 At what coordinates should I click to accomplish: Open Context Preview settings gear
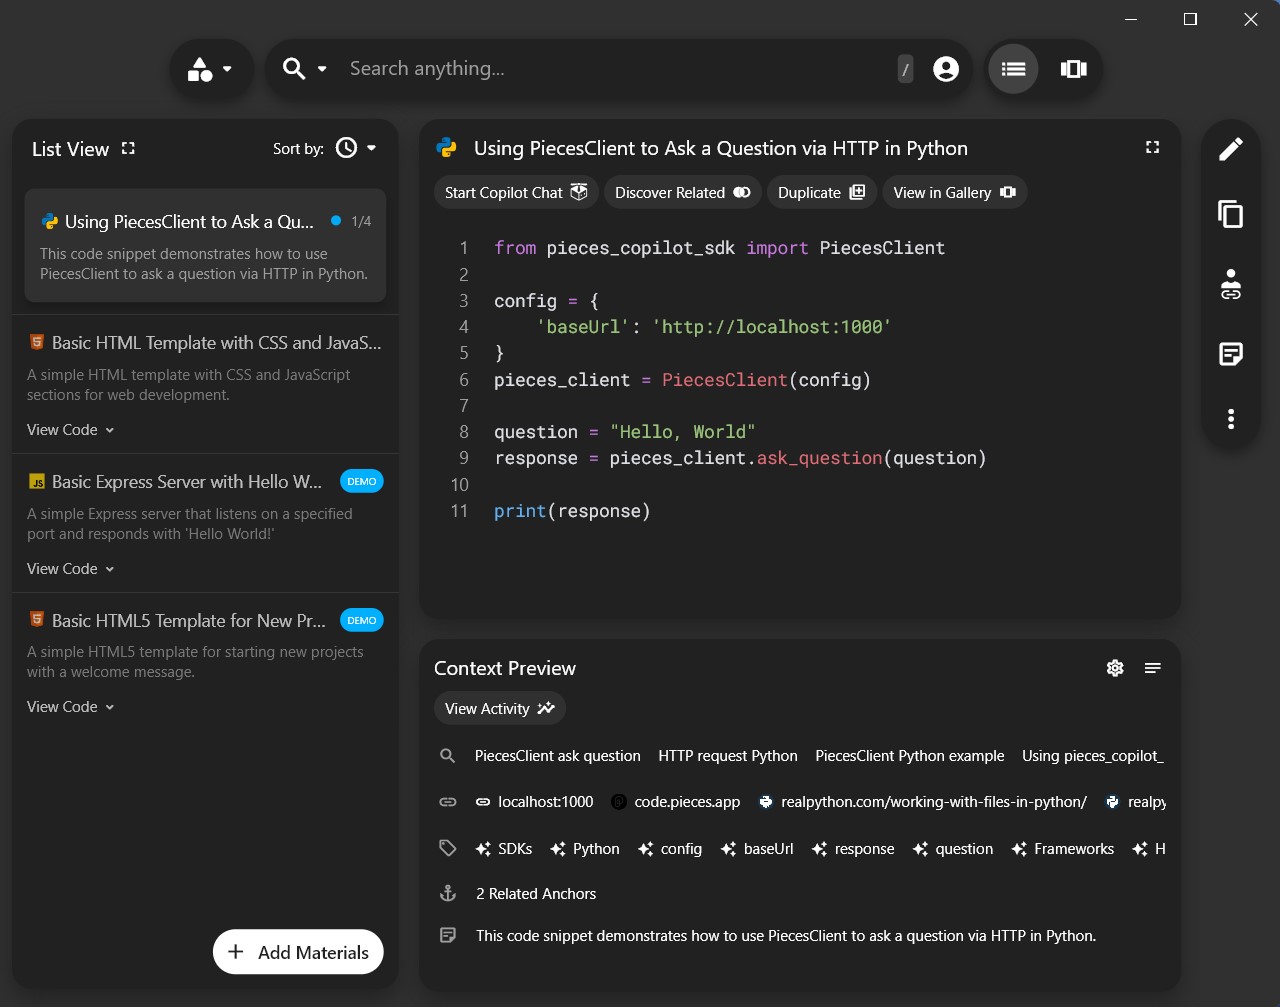[x=1115, y=668]
